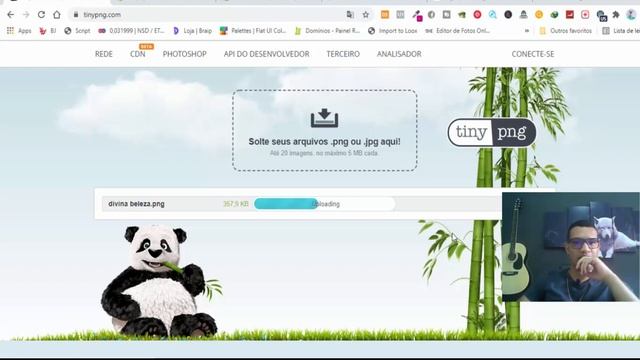Open the puzzle-piece extensions menu
This screenshot has height=360, width=640.
(616, 15)
